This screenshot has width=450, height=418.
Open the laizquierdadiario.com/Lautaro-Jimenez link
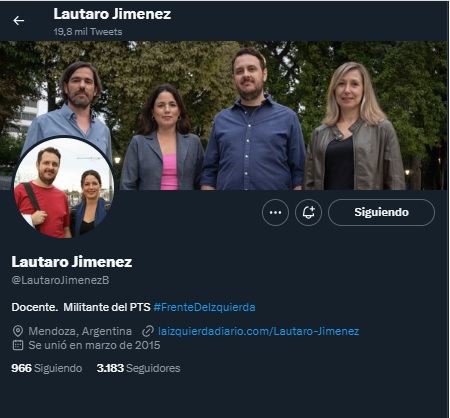(x=258, y=331)
